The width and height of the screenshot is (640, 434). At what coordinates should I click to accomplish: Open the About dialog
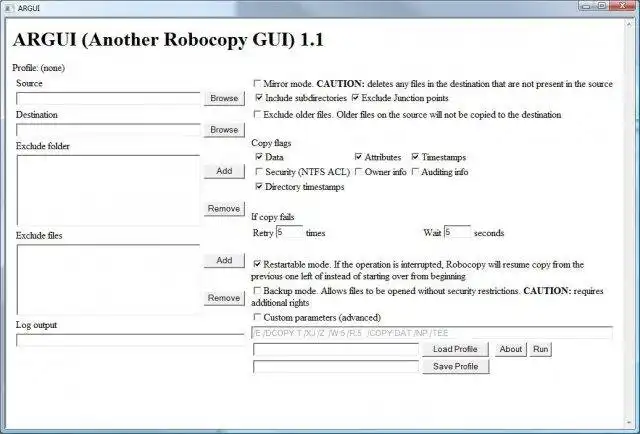511,349
